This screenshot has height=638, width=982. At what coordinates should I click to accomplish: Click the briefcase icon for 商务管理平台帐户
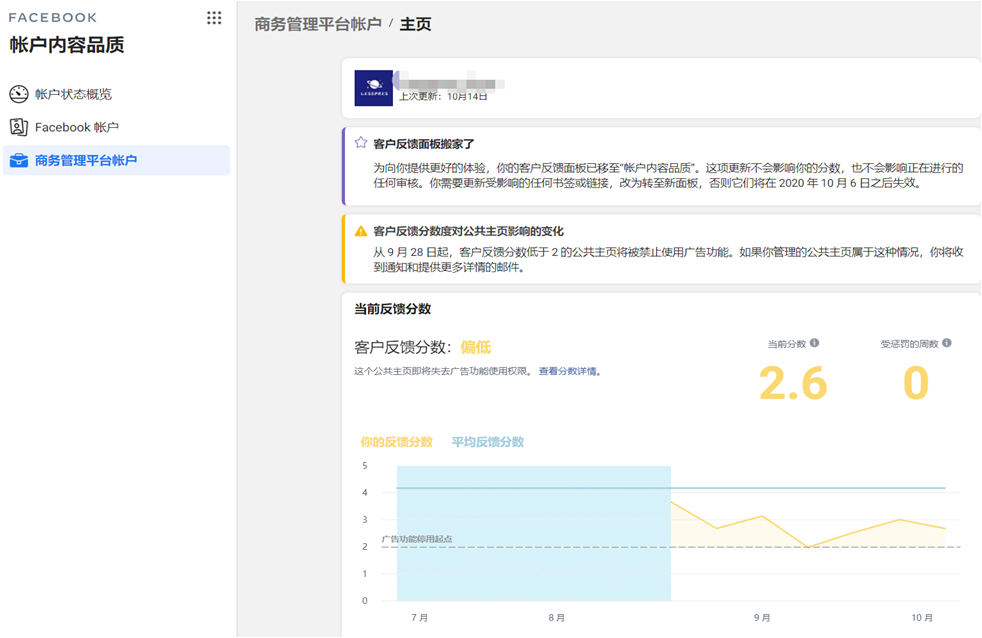pos(19,160)
